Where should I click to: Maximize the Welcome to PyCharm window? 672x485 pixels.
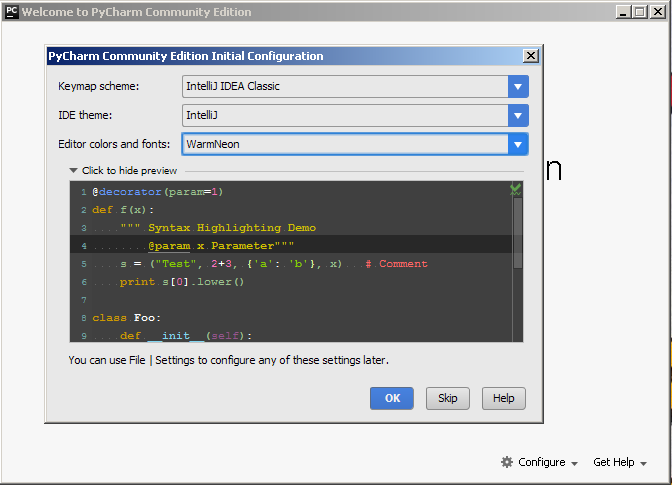640,12
